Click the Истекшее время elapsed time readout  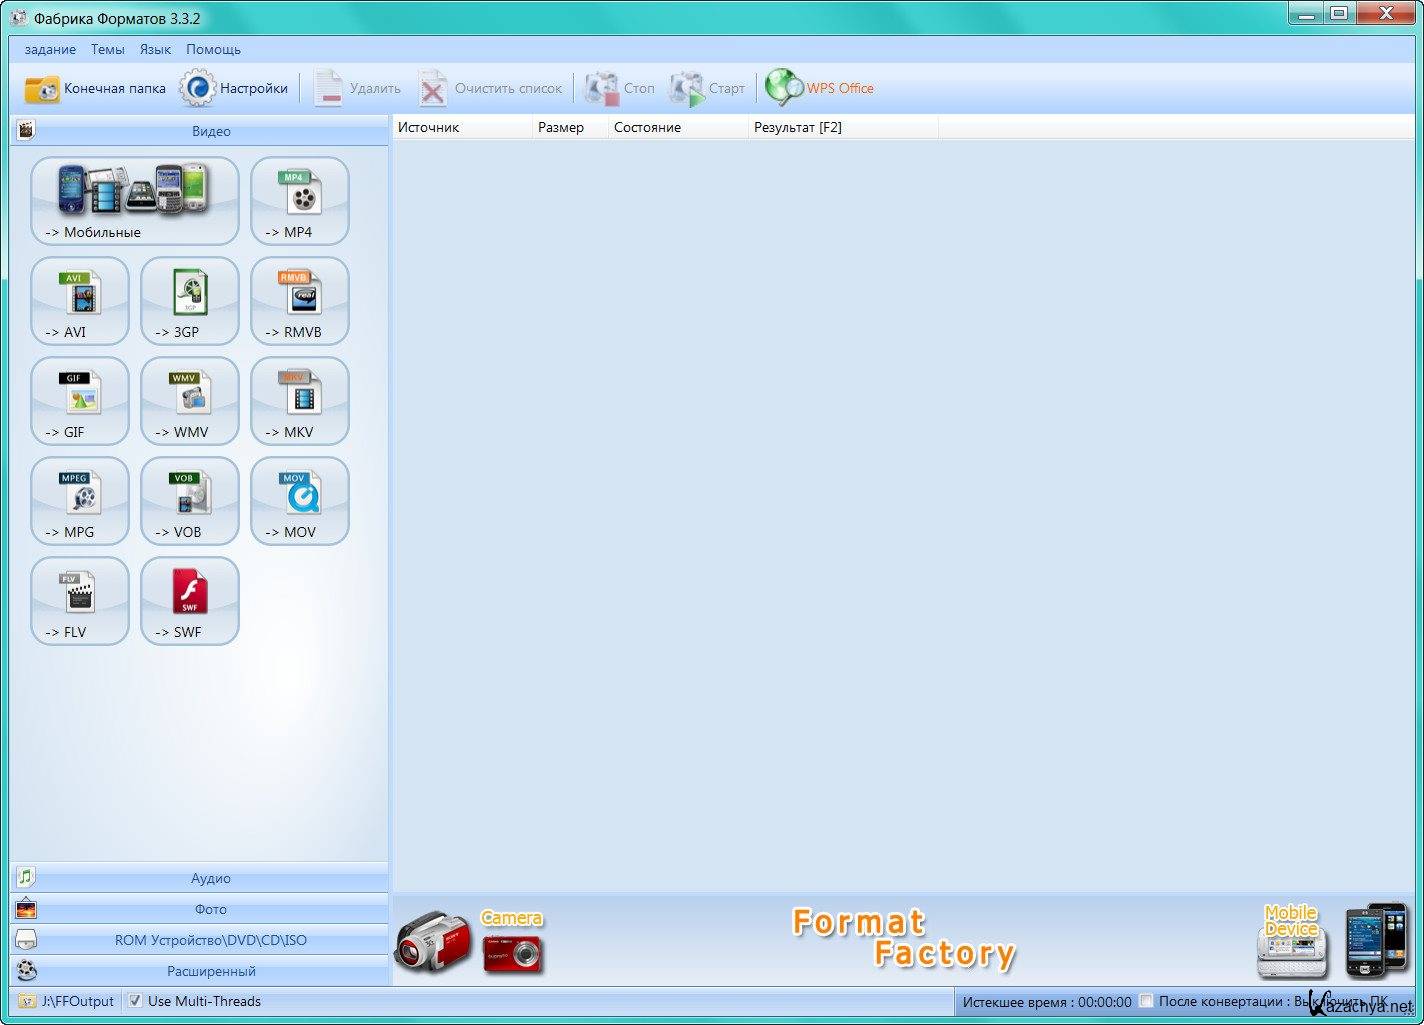coord(1046,1002)
